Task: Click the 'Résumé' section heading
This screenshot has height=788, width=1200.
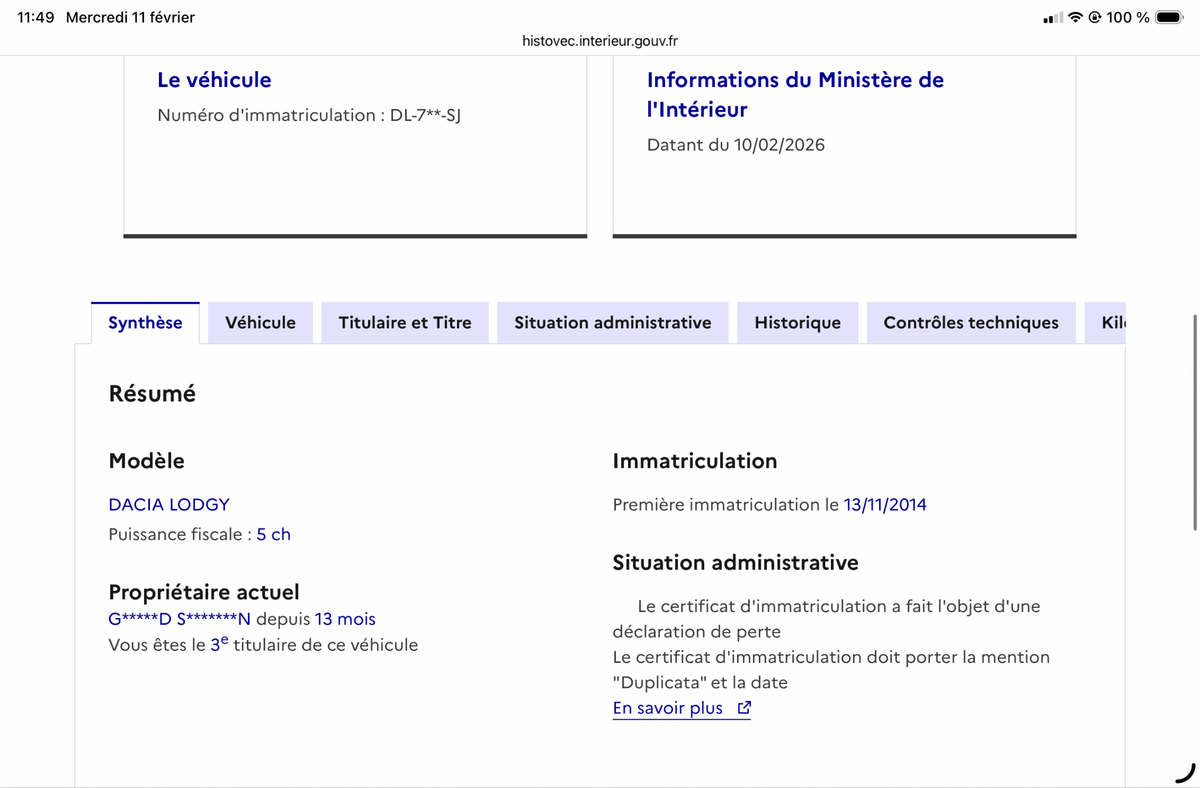Action: [x=152, y=394]
